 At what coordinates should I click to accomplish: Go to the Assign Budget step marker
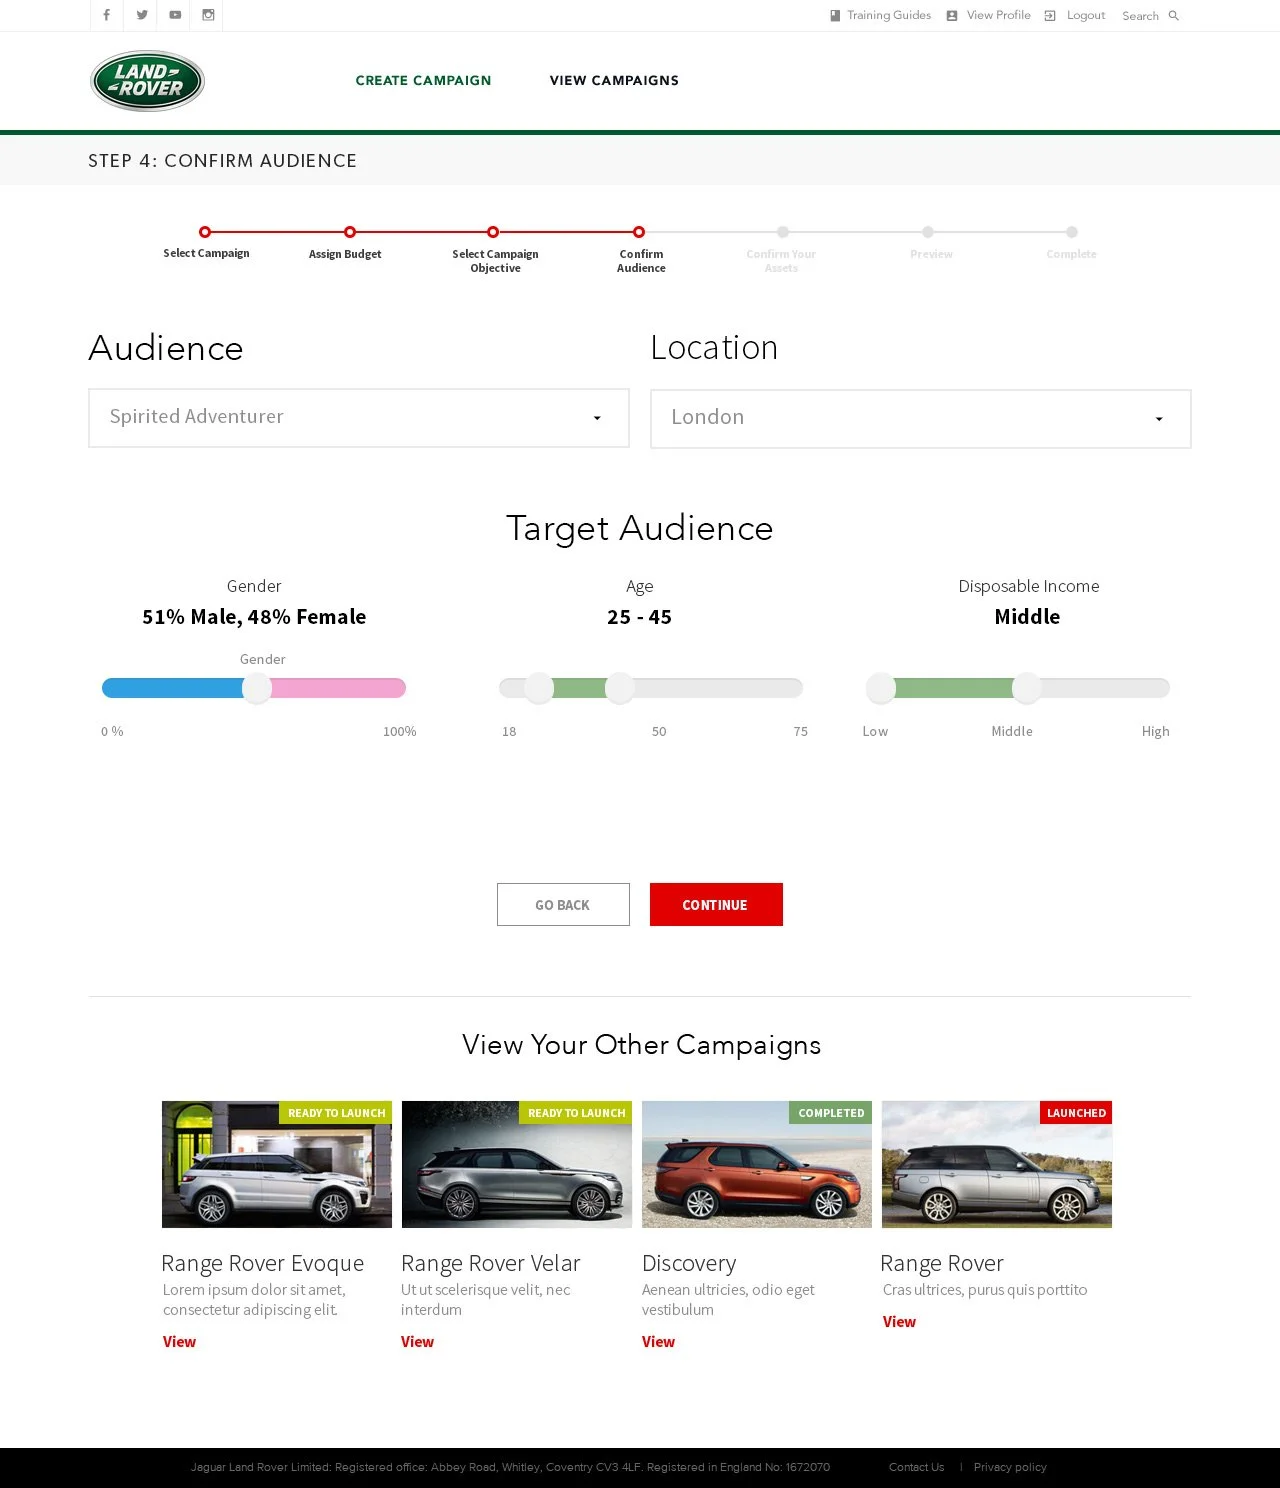(x=349, y=232)
